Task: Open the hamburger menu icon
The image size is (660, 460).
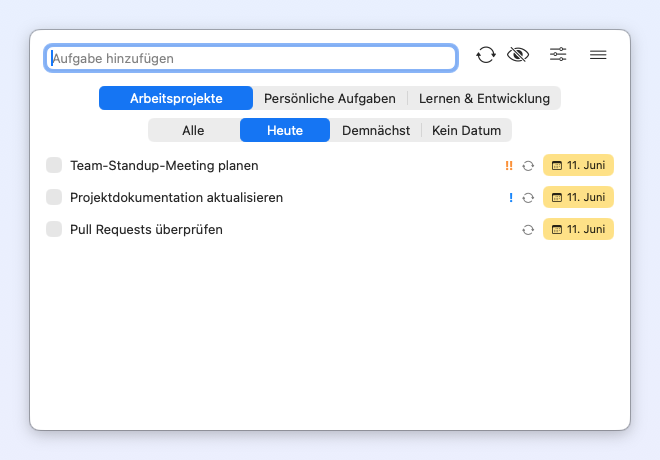Action: 598,55
